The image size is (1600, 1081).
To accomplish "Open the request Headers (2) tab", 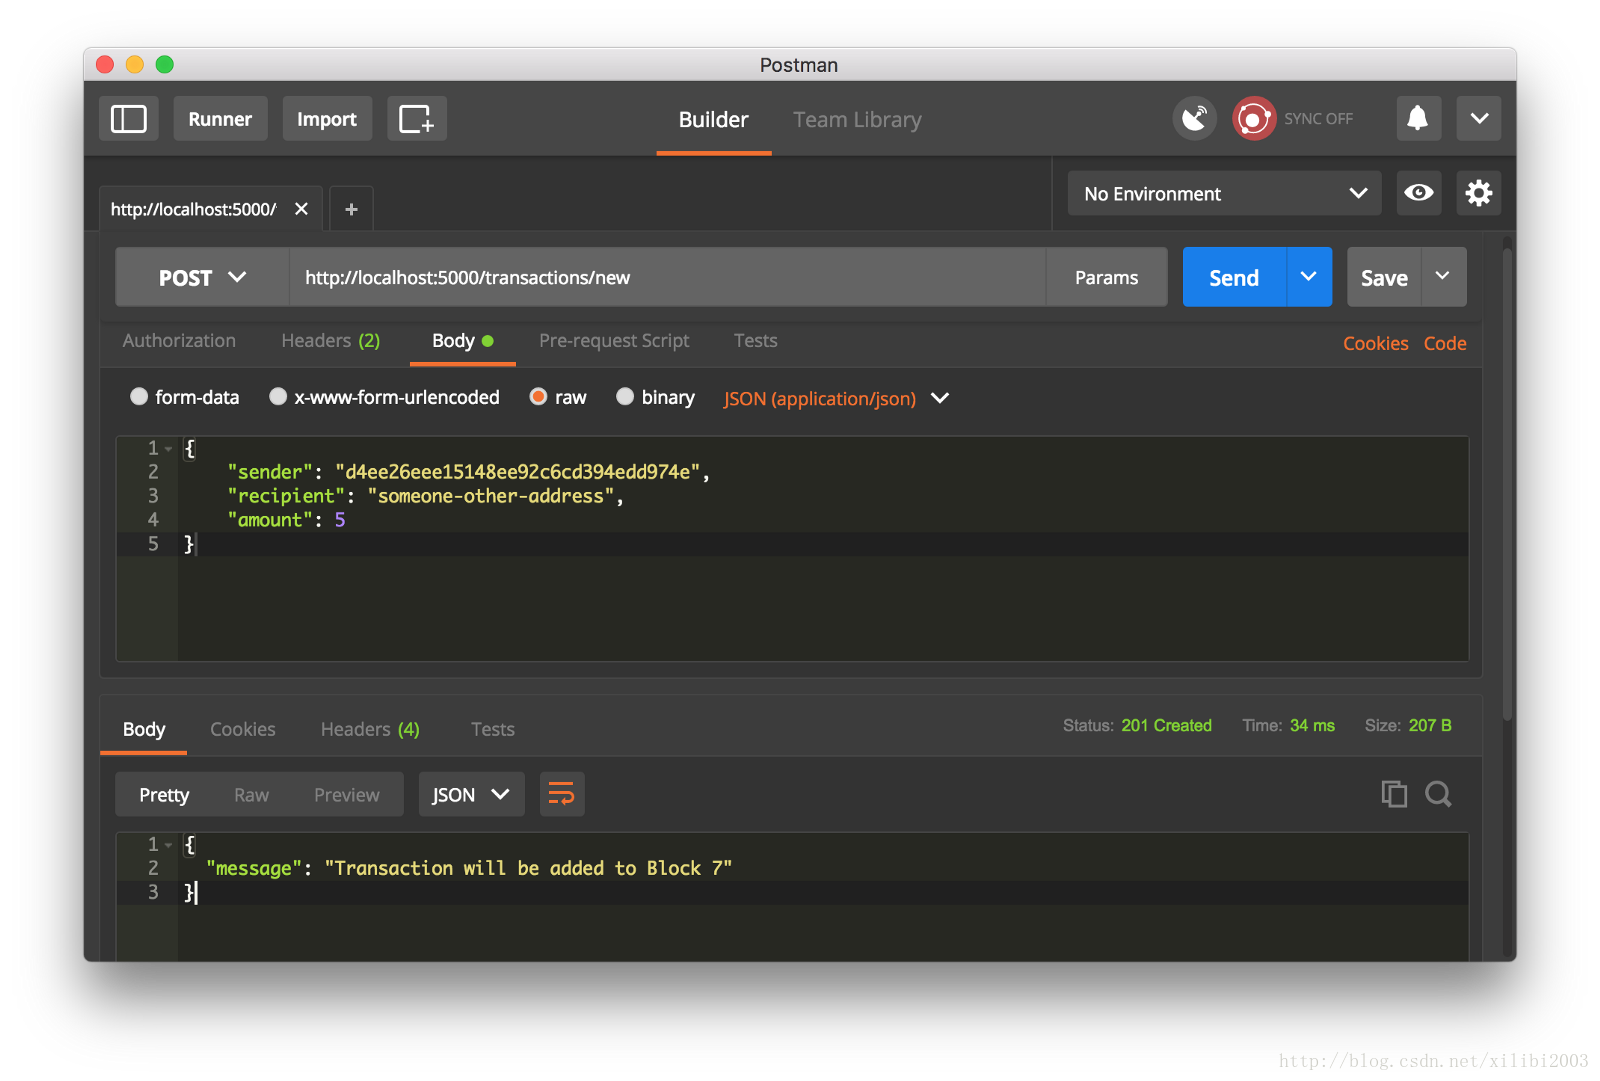I will (x=331, y=341).
